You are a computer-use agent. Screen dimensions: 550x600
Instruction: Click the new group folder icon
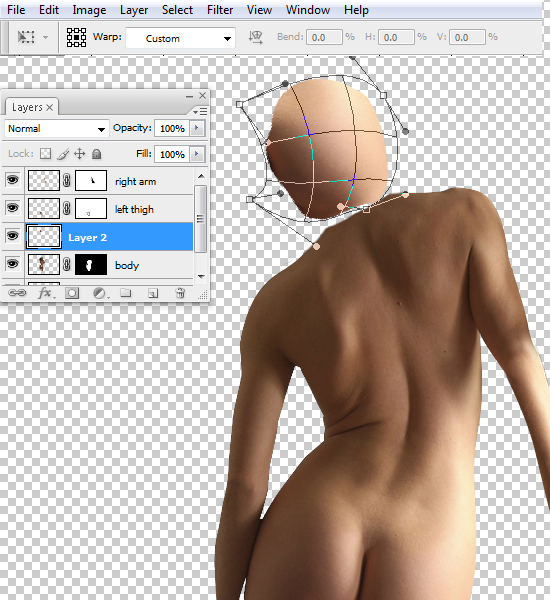click(126, 293)
